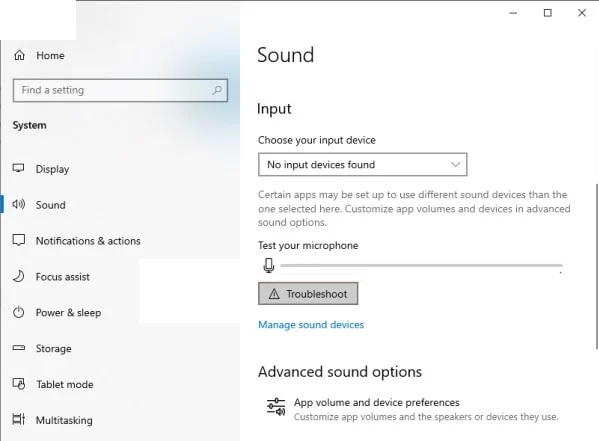Click the microphone icon under Test your microphone
This screenshot has width=599, height=441.
tap(269, 265)
